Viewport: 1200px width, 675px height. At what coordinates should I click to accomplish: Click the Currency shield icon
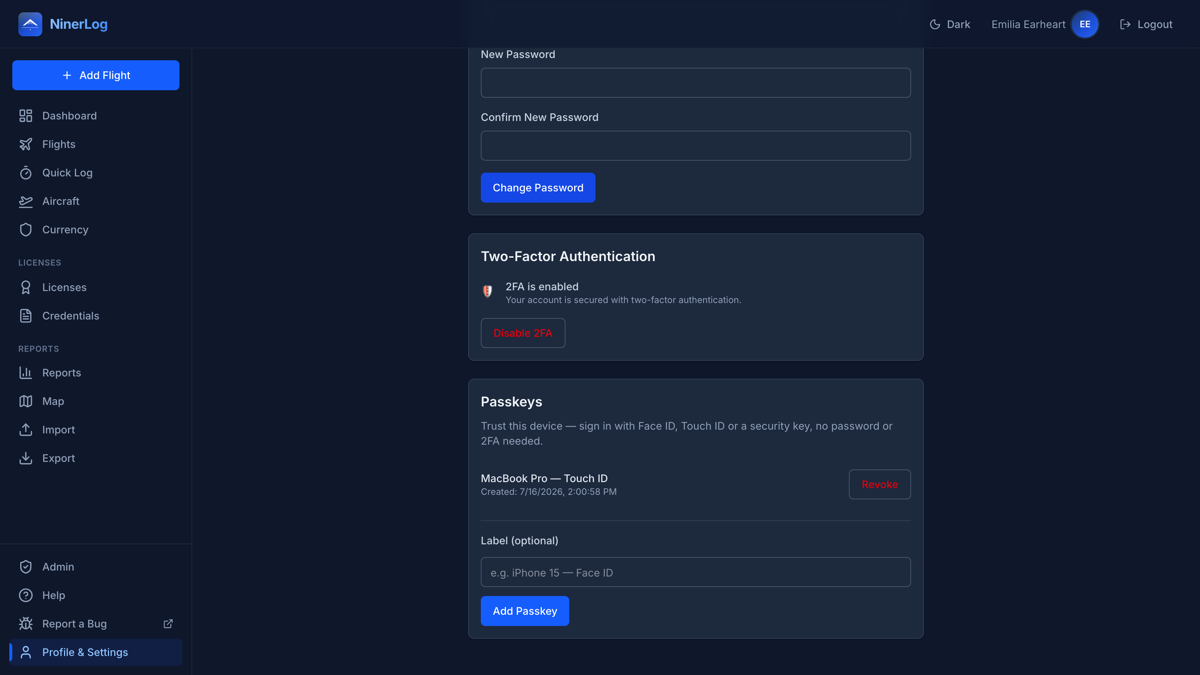coord(26,230)
